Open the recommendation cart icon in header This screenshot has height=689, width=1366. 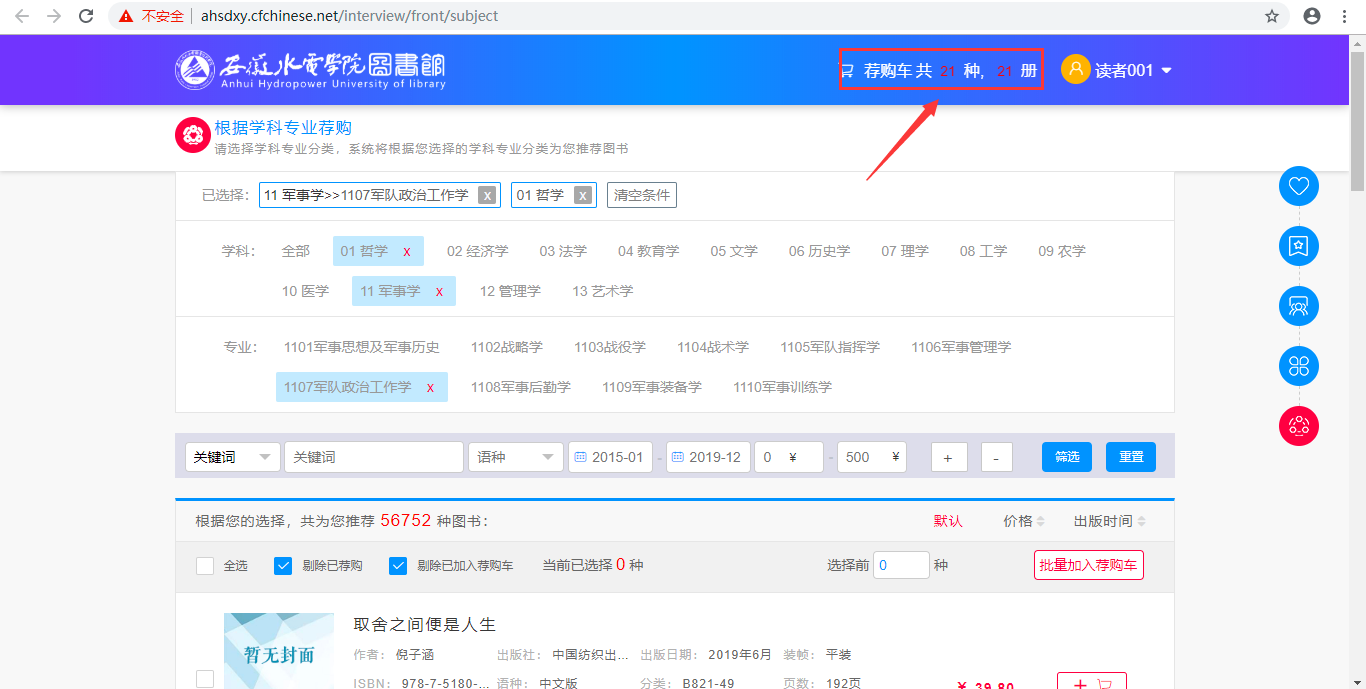847,71
